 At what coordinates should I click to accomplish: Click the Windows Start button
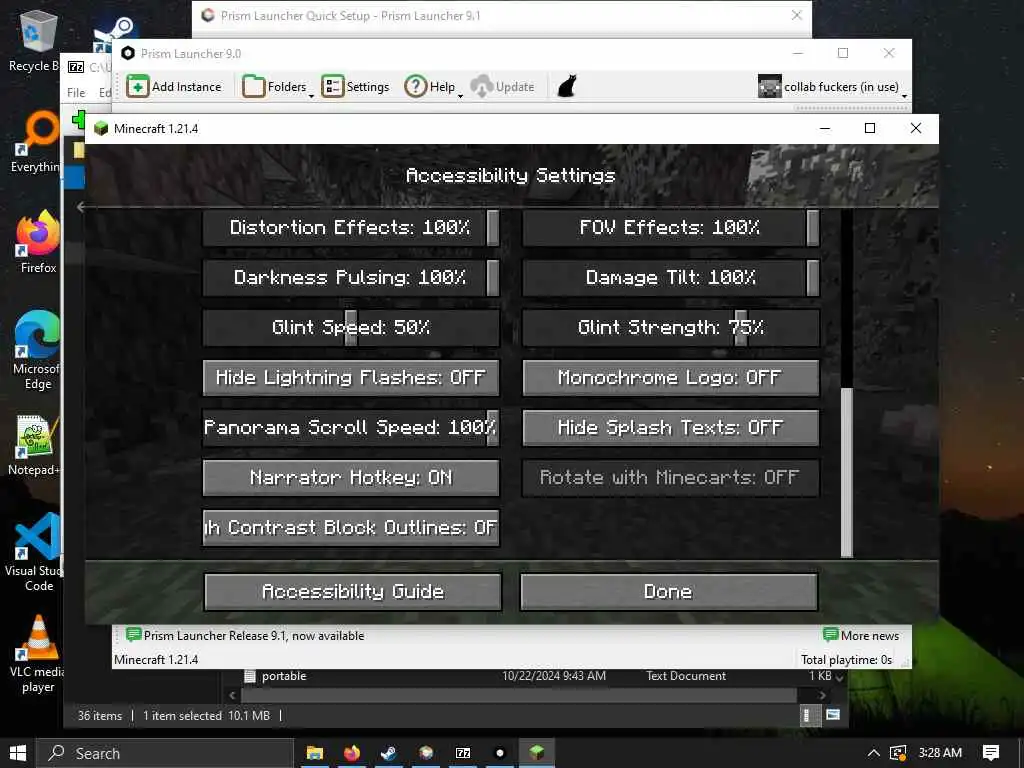(x=18, y=753)
